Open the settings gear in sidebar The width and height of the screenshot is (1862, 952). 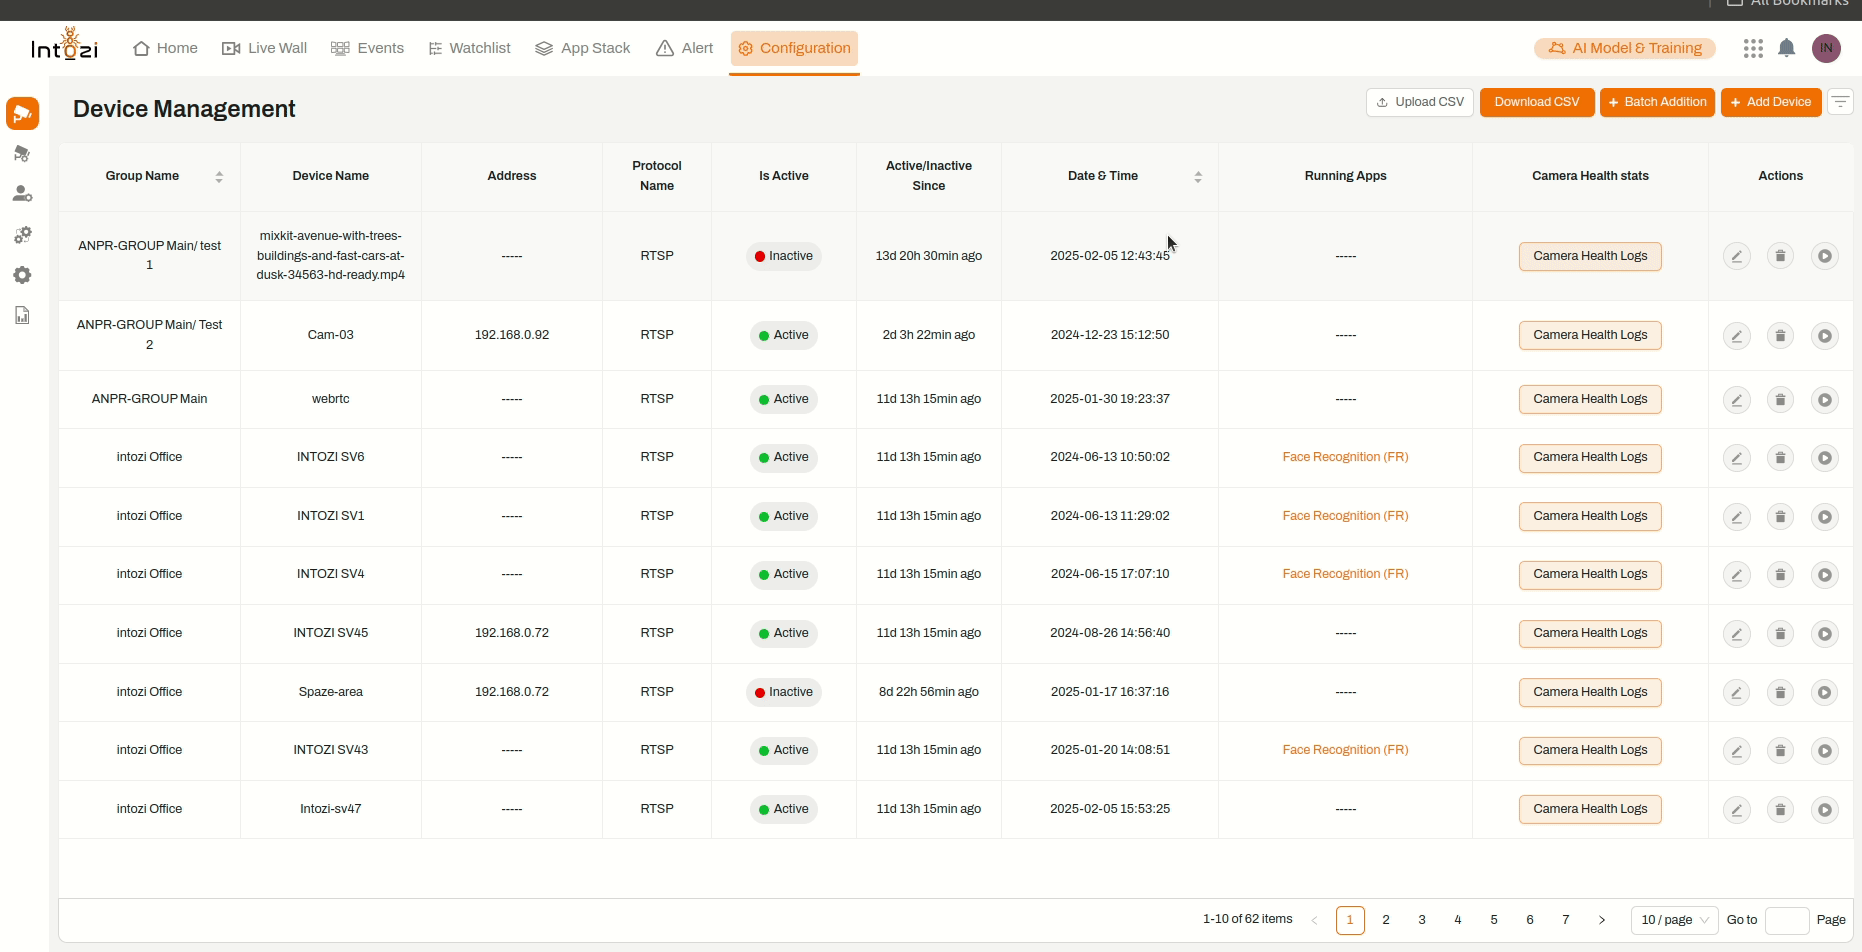[x=22, y=275]
